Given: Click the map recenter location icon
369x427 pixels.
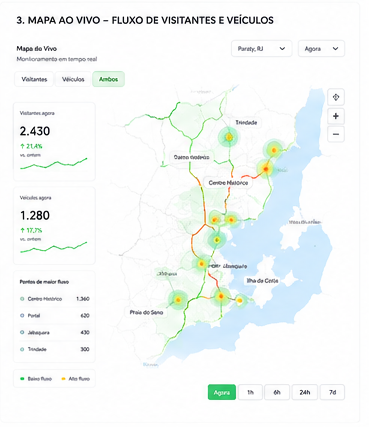Looking at the screenshot, I should tap(336, 97).
